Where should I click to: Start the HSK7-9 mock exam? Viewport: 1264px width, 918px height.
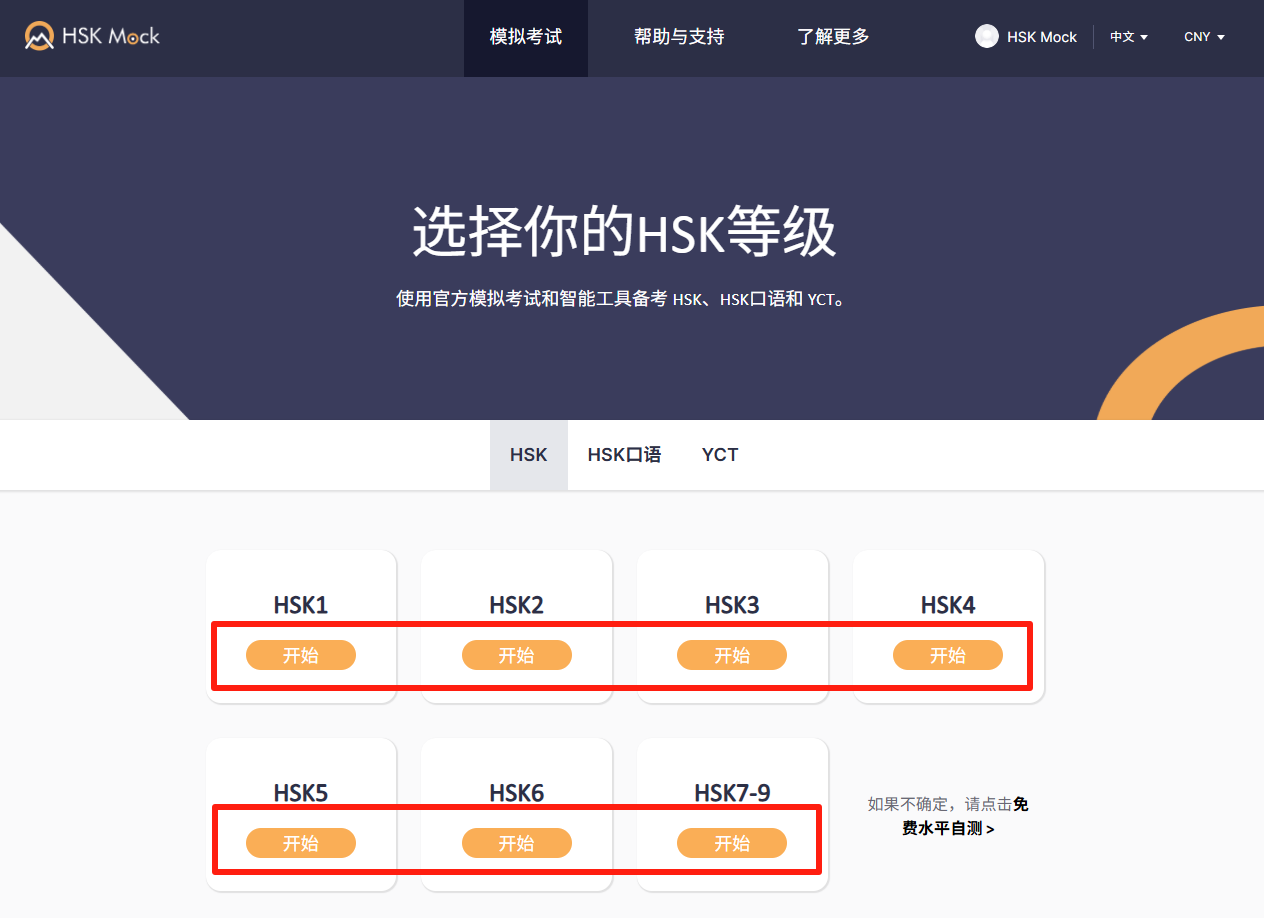732,843
